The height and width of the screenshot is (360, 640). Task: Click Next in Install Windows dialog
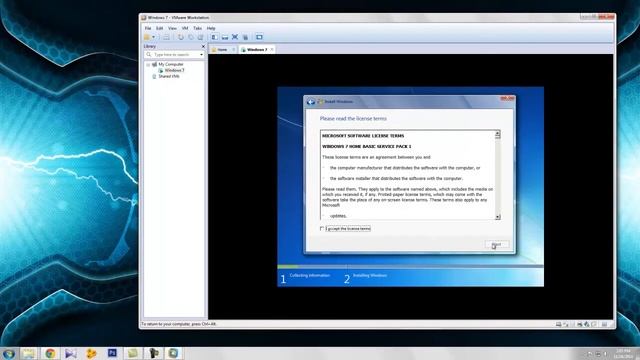pos(497,244)
